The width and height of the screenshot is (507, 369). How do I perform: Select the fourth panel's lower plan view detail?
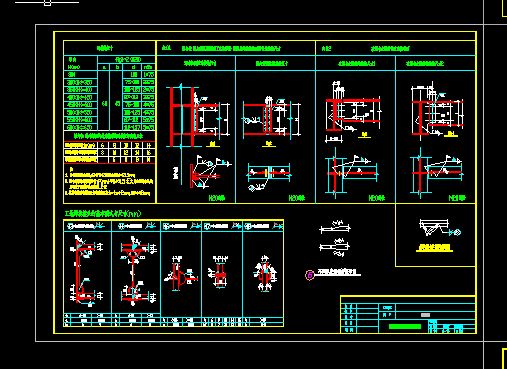point(437,173)
